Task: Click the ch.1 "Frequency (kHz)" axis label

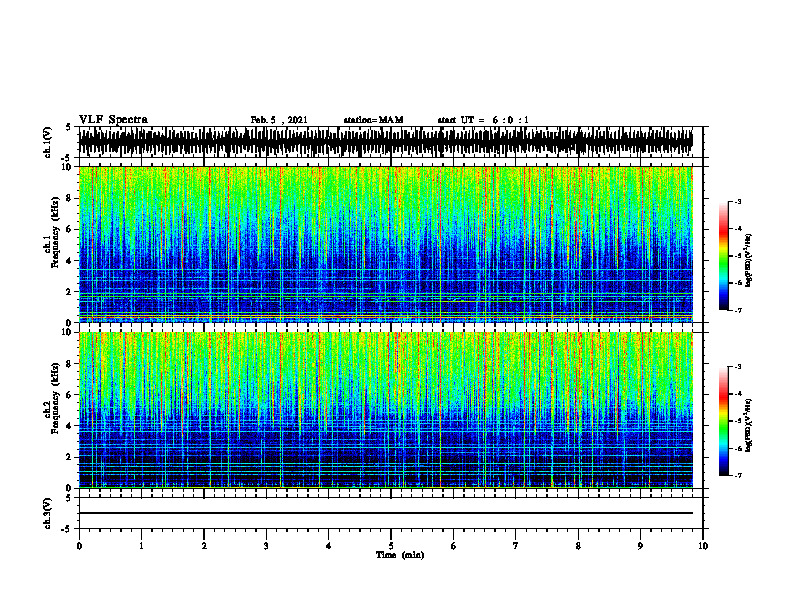Action: 55,232
